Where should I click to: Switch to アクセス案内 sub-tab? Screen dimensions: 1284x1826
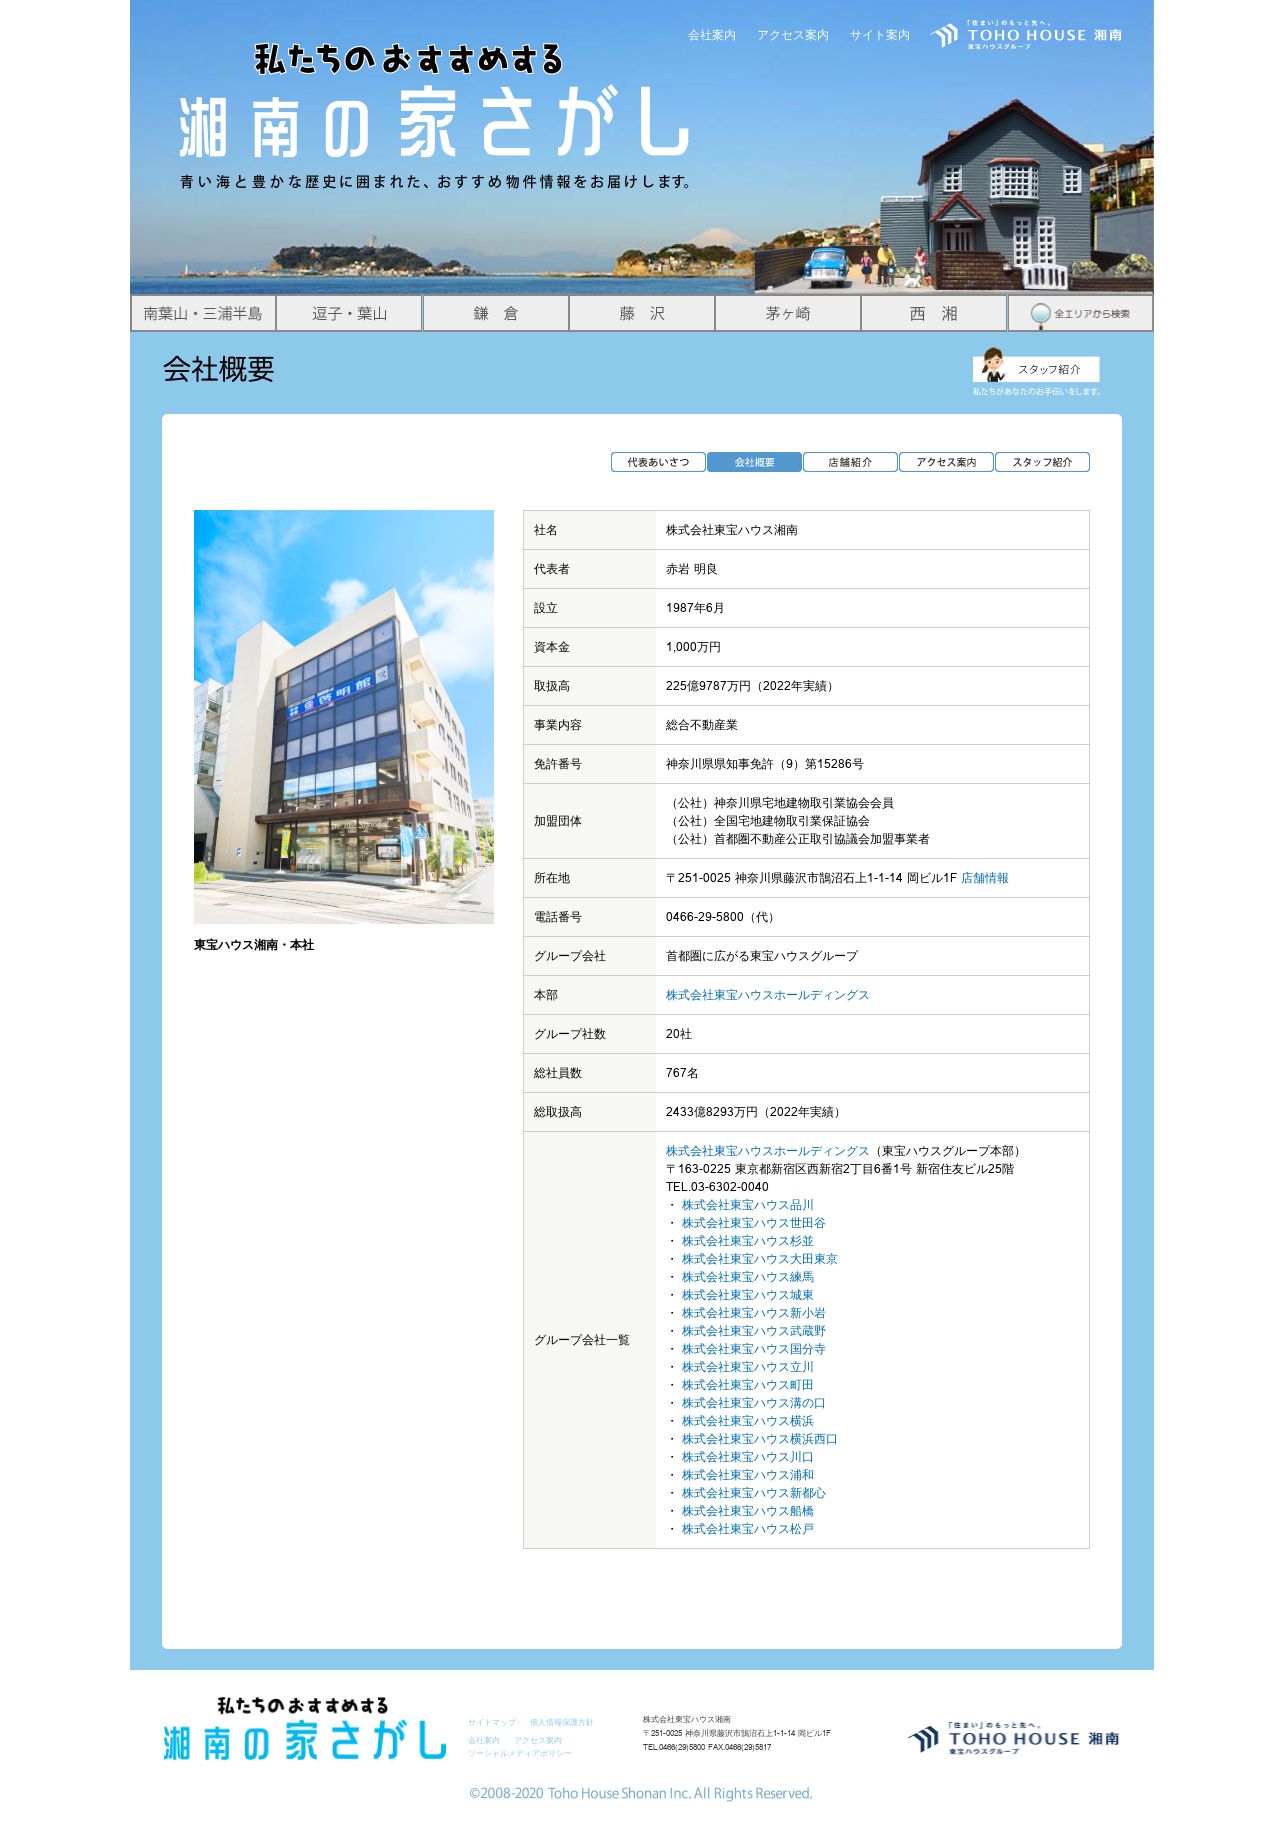946,462
